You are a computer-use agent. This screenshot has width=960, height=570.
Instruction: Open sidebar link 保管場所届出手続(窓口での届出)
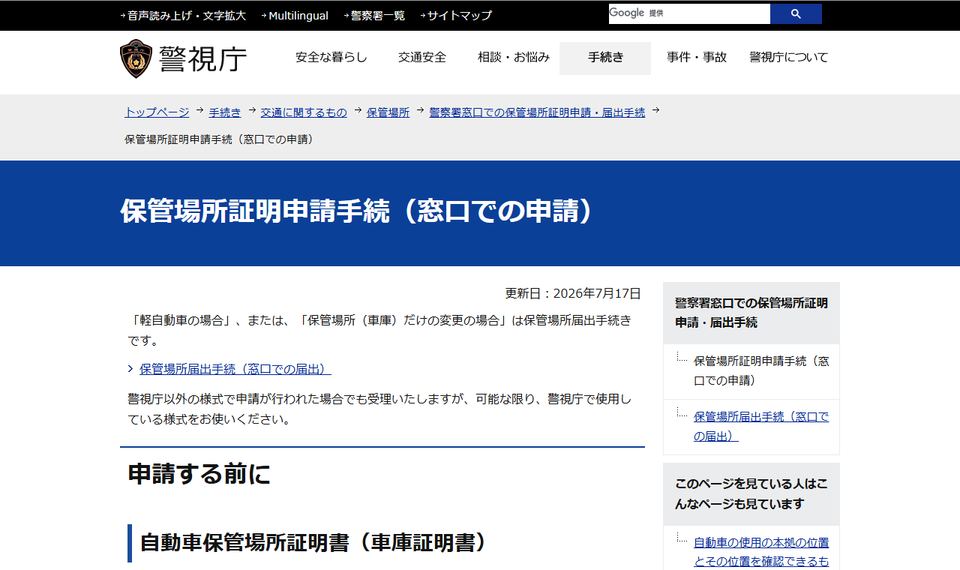pos(760,426)
